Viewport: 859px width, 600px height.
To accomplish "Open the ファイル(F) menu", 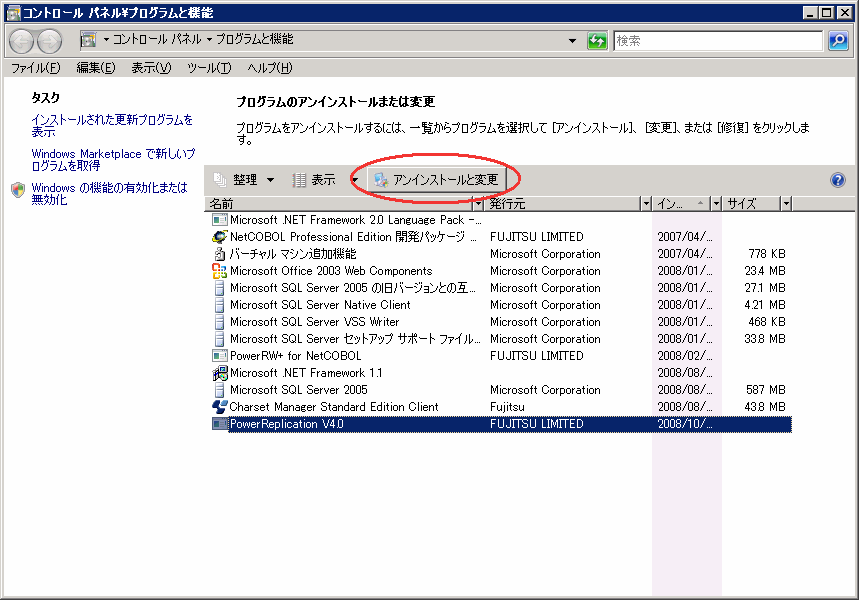I will 36,68.
